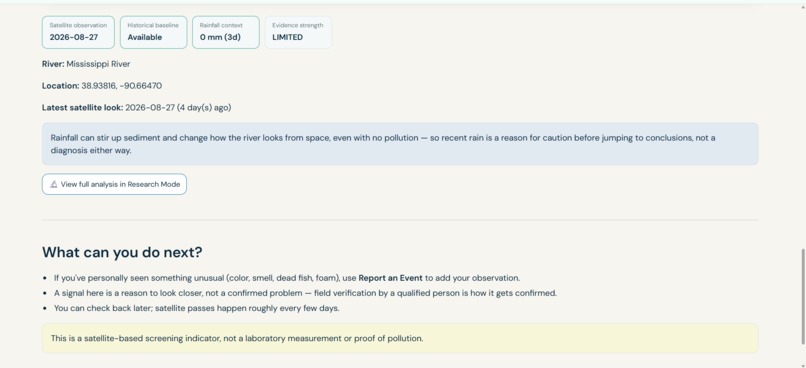
Task: Select the Historical baseline Available card
Action: [x=153, y=32]
